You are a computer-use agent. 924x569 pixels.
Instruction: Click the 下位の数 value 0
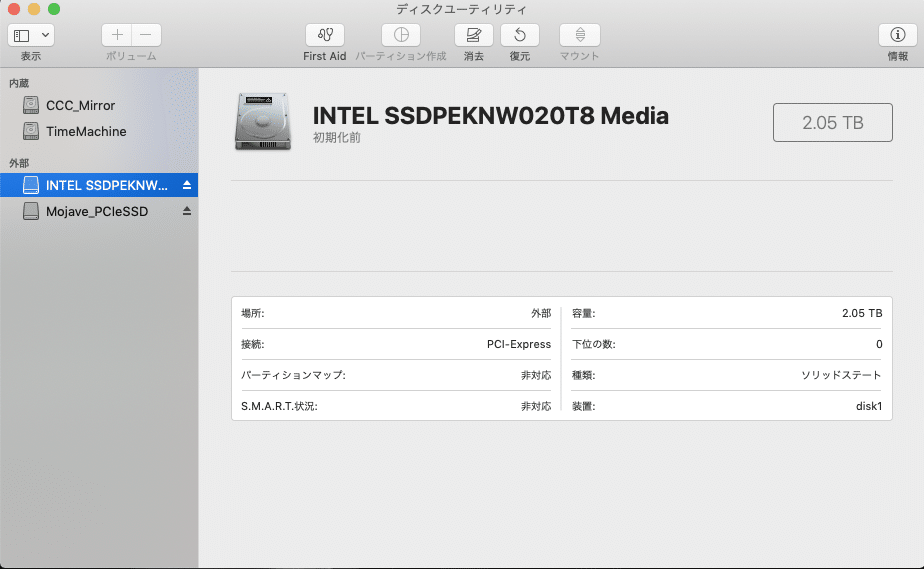[879, 344]
